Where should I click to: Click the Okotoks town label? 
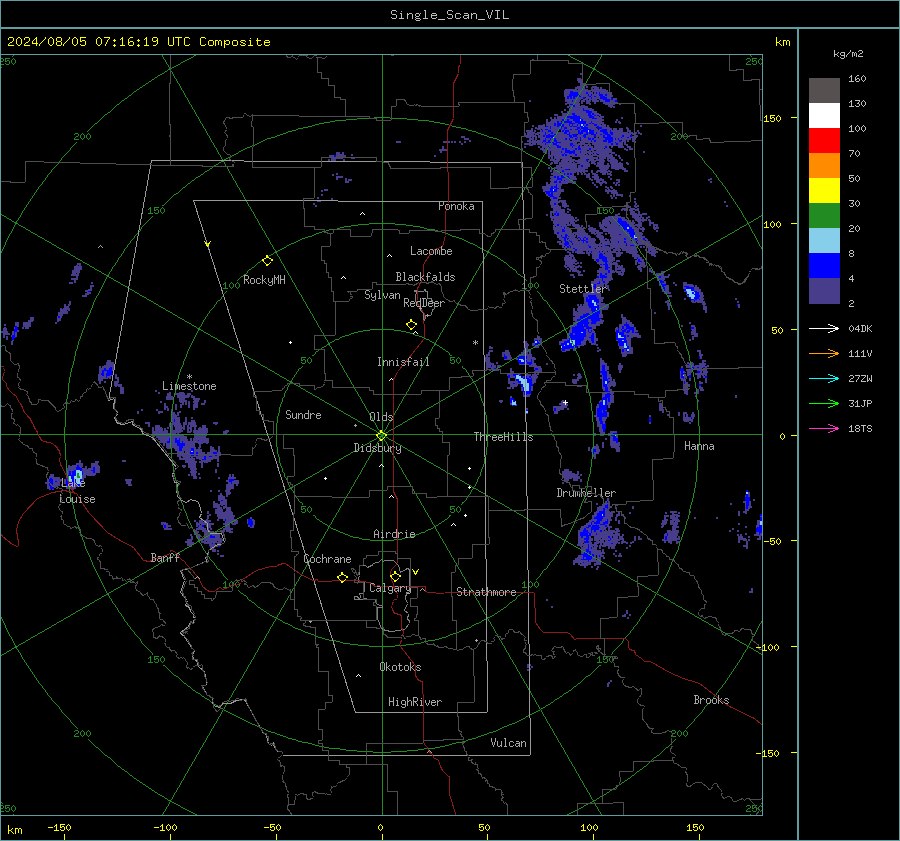pyautogui.click(x=400, y=667)
